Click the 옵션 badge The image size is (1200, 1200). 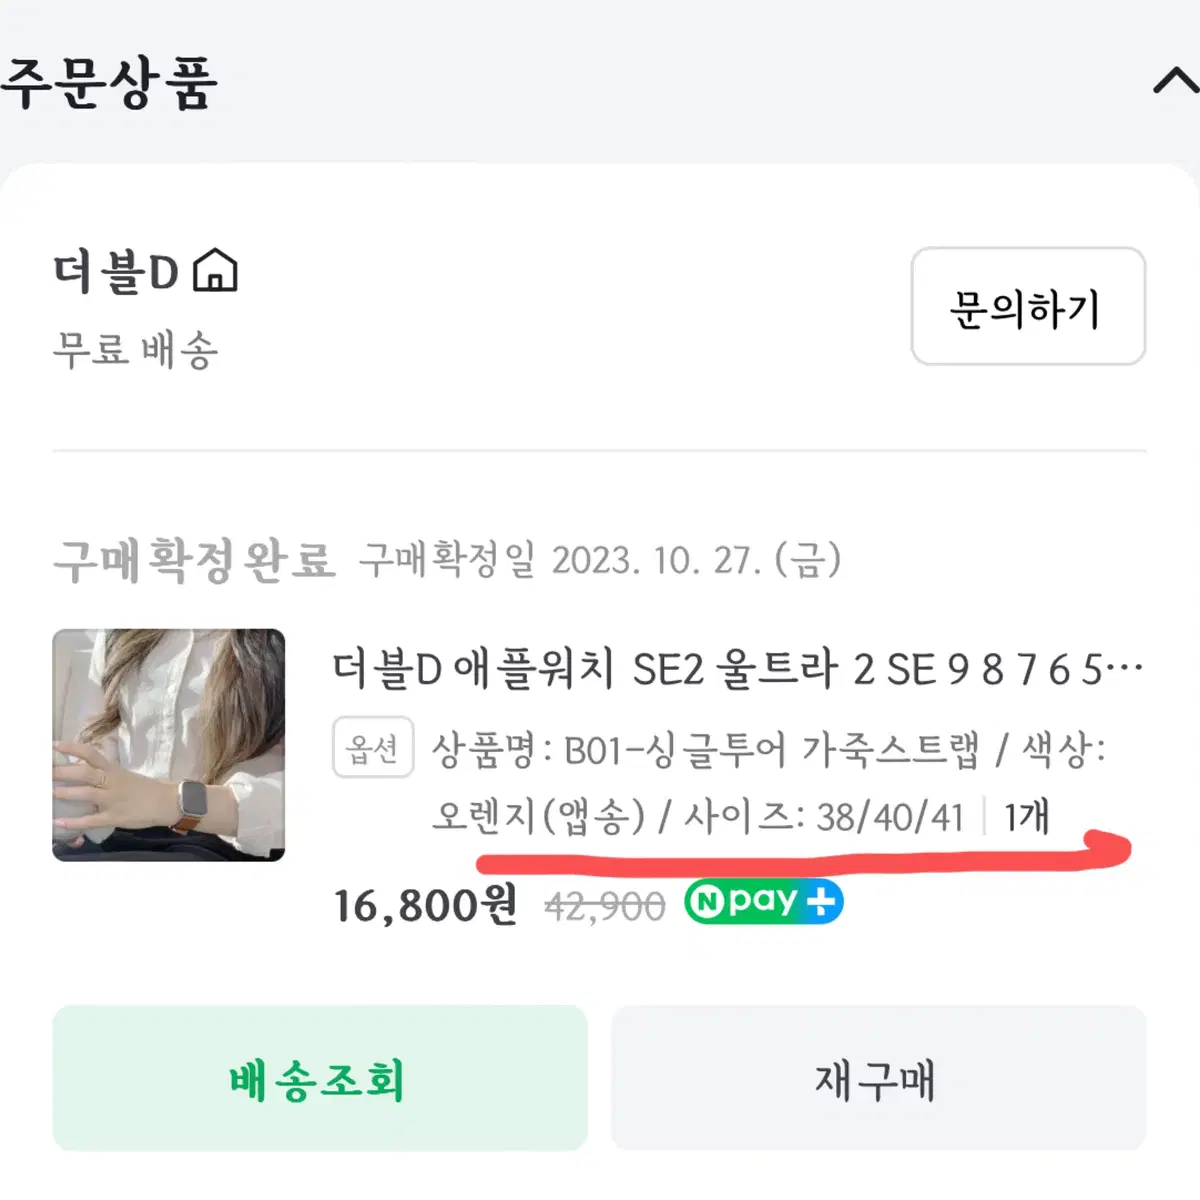(373, 747)
